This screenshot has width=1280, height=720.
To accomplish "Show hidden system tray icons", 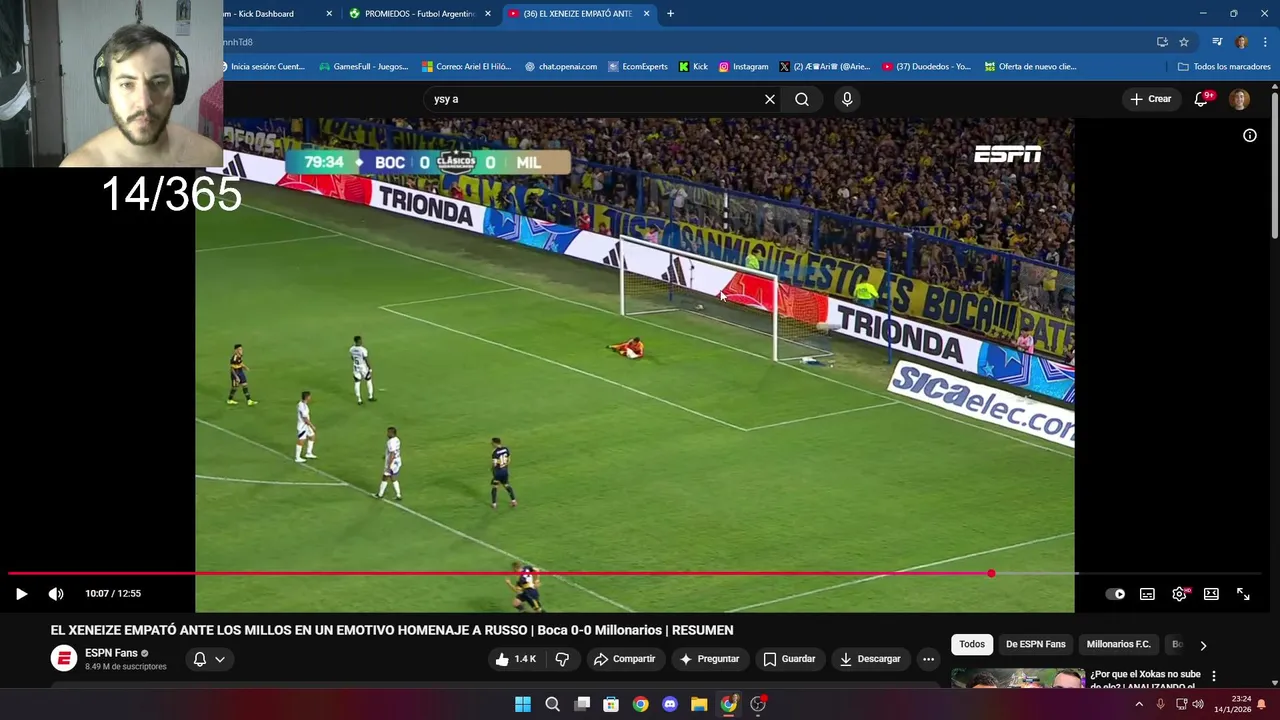I will pyautogui.click(x=1139, y=704).
